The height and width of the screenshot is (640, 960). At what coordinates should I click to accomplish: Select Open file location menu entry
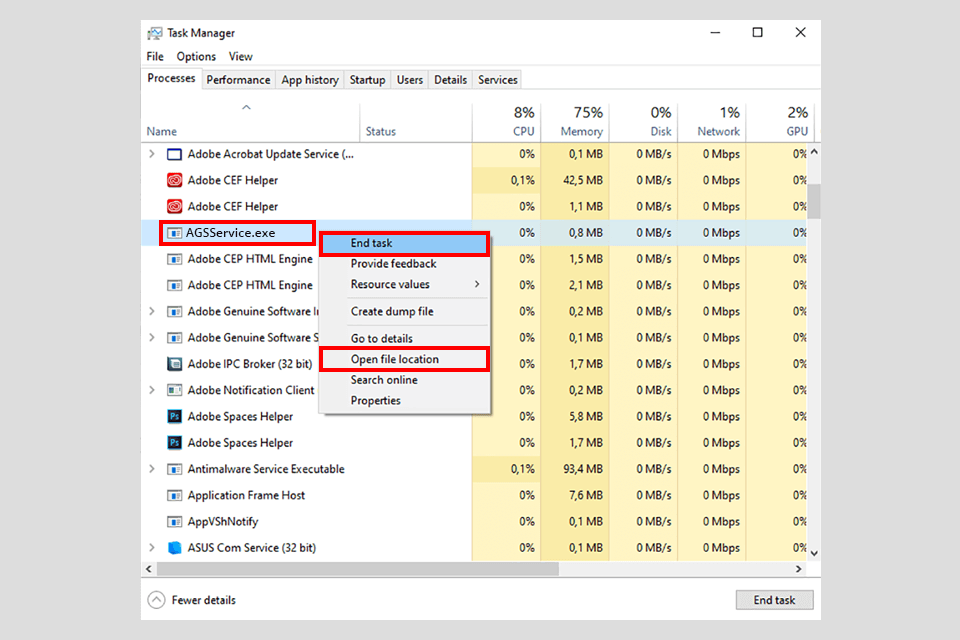404,359
